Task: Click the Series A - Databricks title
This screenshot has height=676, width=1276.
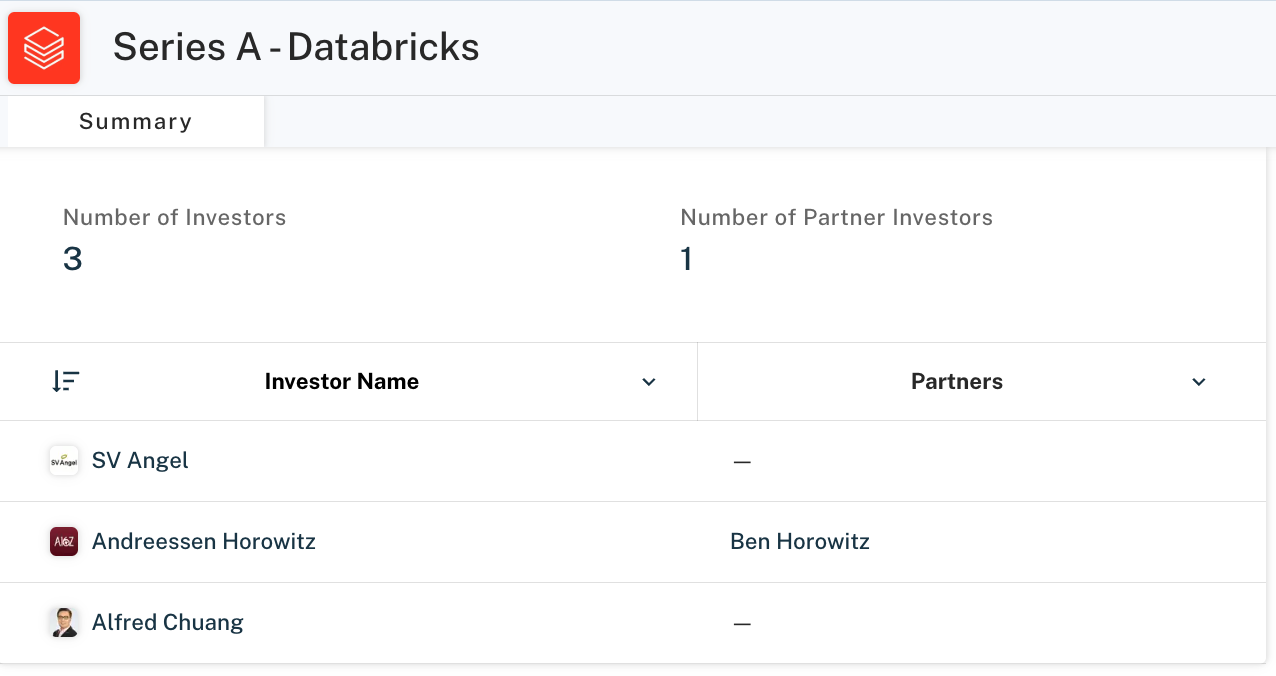Action: pyautogui.click(x=296, y=47)
